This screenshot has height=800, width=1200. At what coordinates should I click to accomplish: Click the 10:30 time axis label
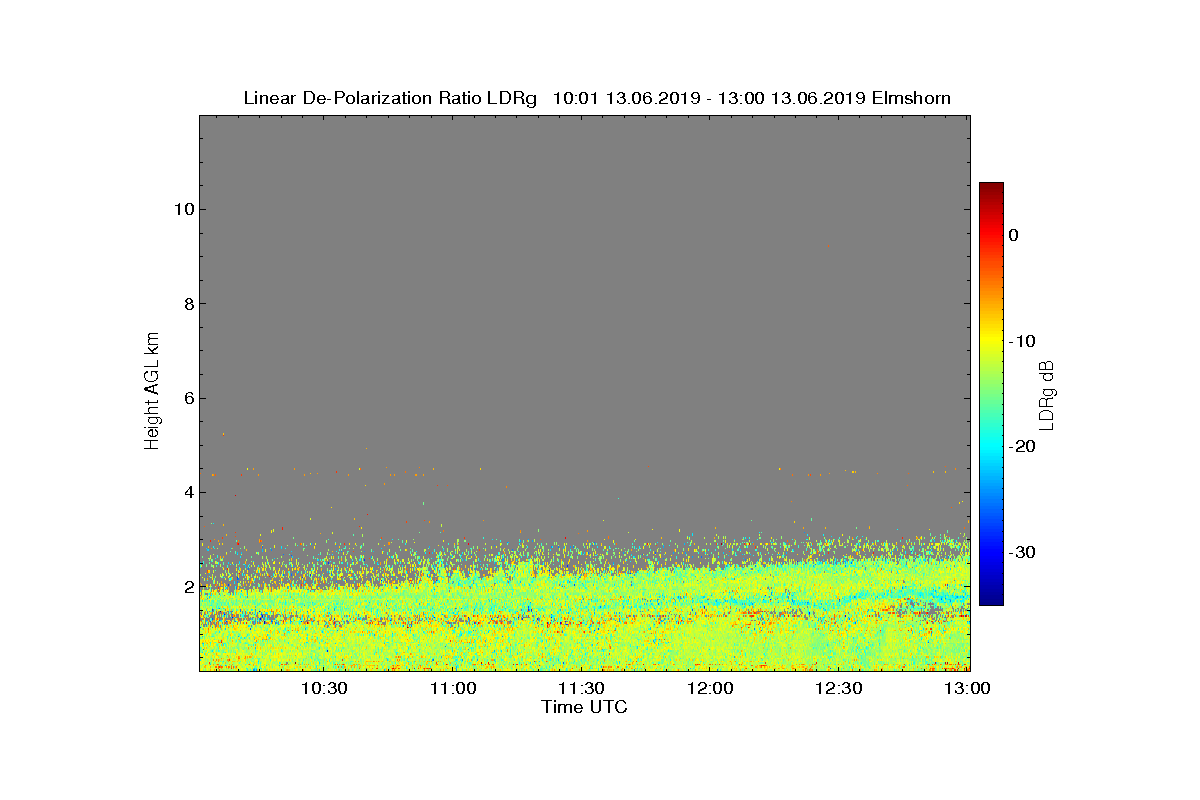[x=324, y=688]
